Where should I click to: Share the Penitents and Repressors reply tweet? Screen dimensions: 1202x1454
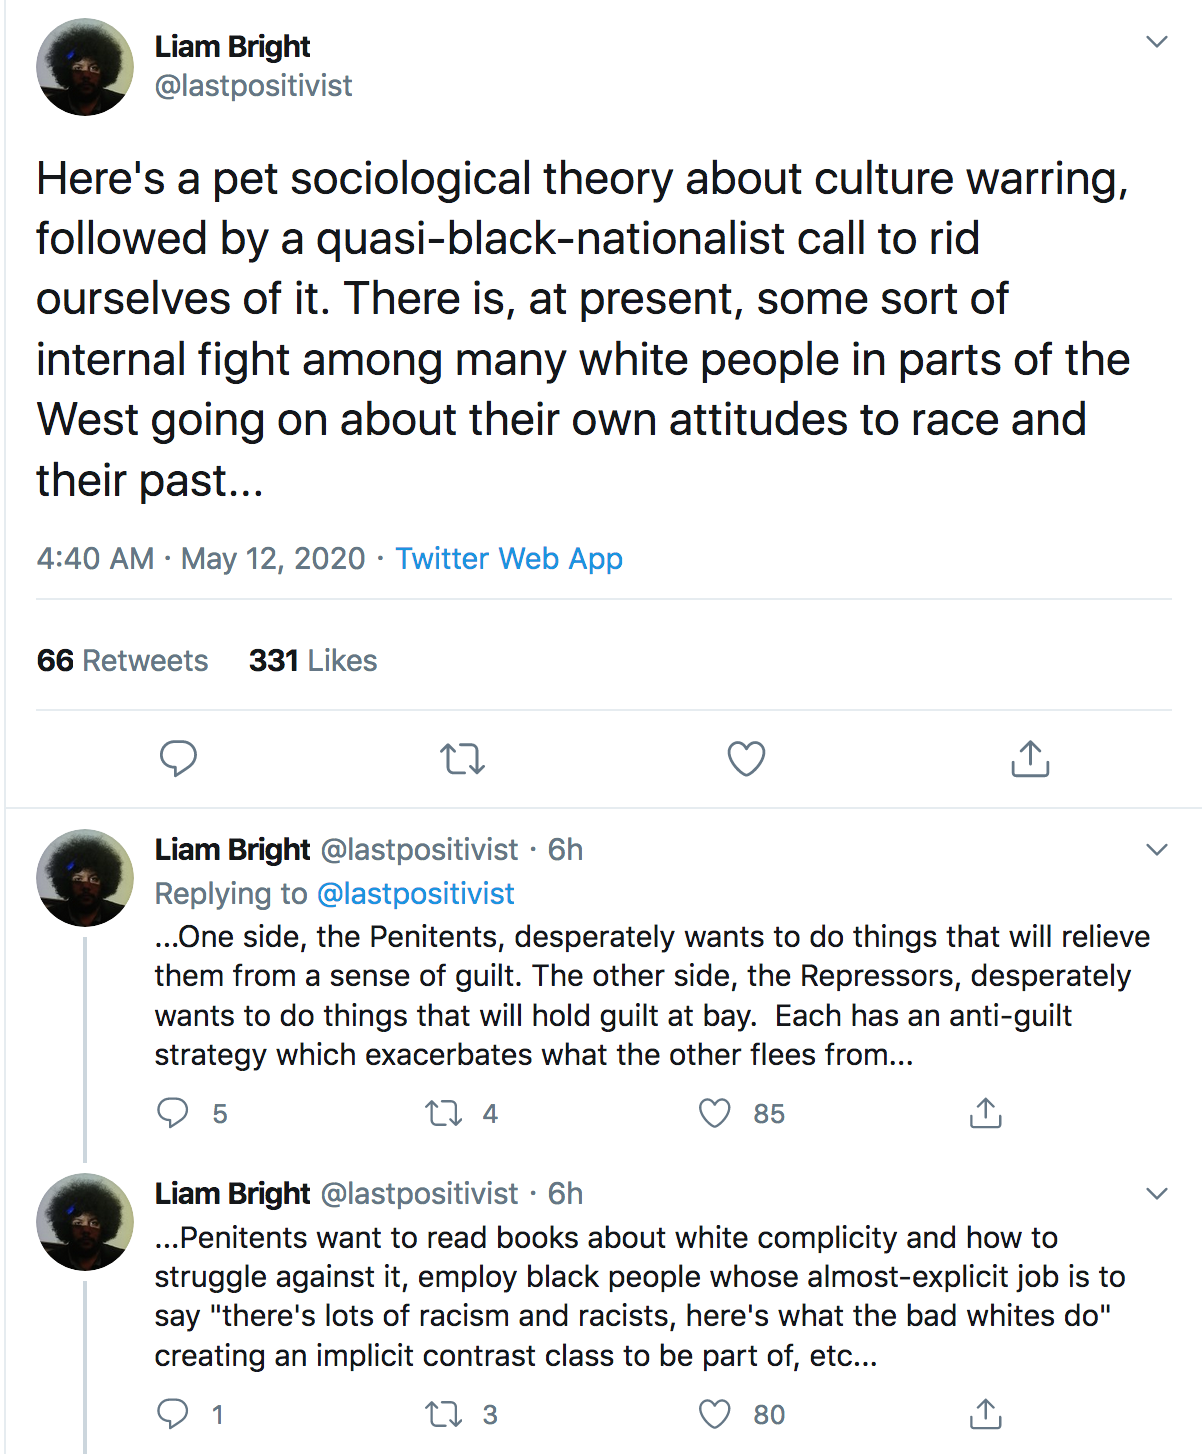click(x=985, y=1113)
